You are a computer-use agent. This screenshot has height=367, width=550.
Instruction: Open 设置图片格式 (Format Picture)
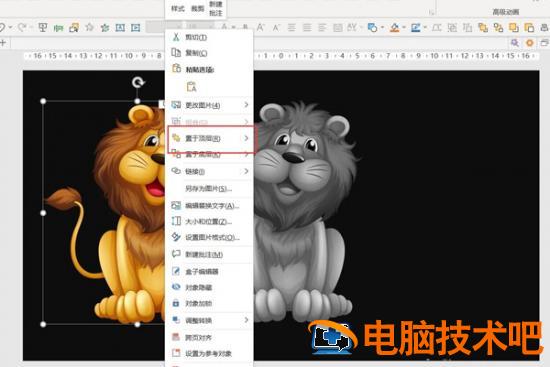pyautogui.click(x=209, y=238)
